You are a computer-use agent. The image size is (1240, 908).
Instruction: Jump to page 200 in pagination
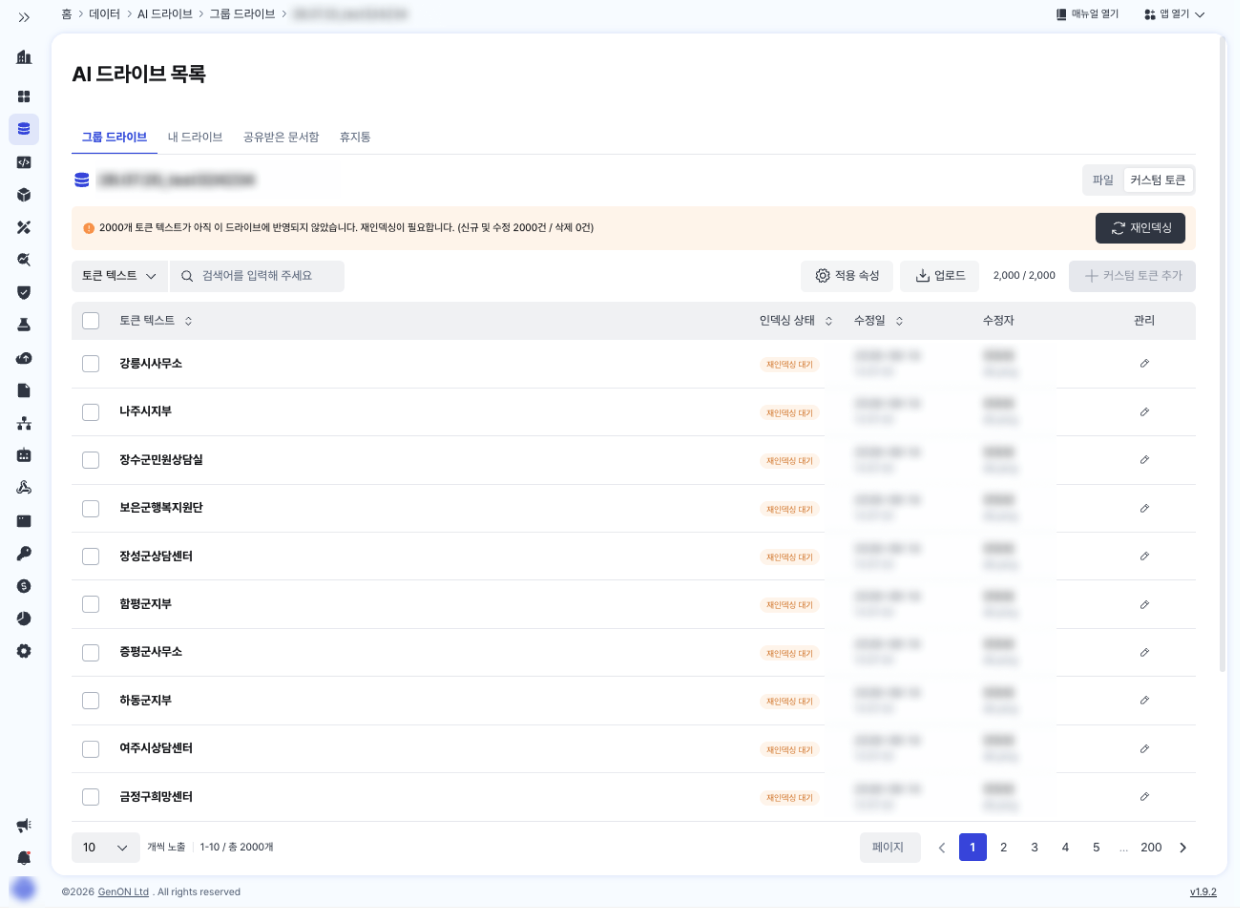tap(1151, 847)
